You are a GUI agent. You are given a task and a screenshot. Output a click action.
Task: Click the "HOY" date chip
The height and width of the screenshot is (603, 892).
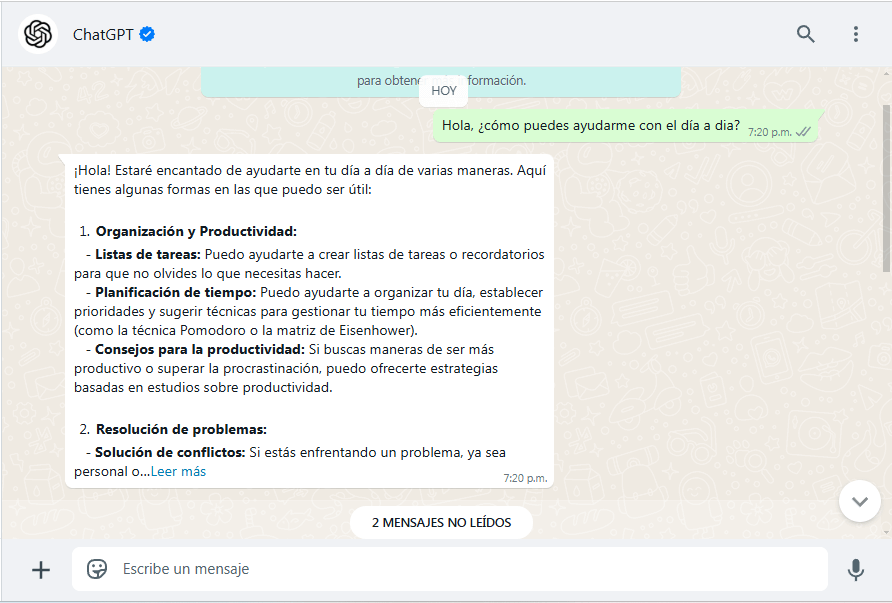(444, 90)
